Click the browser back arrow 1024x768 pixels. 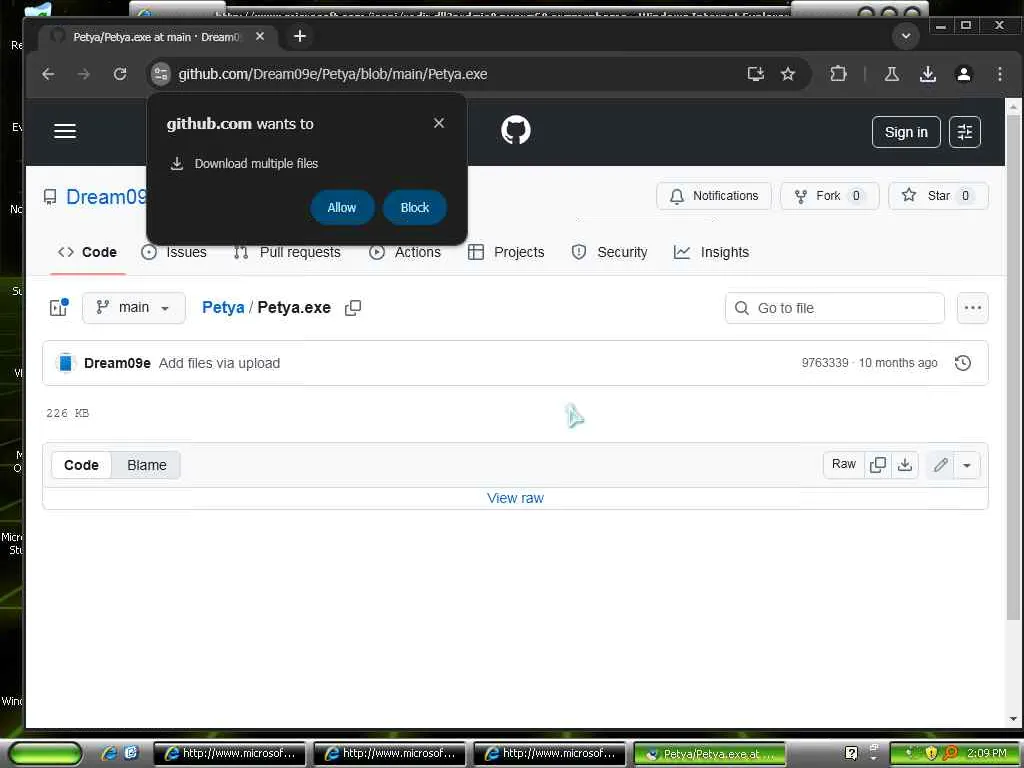pos(48,74)
